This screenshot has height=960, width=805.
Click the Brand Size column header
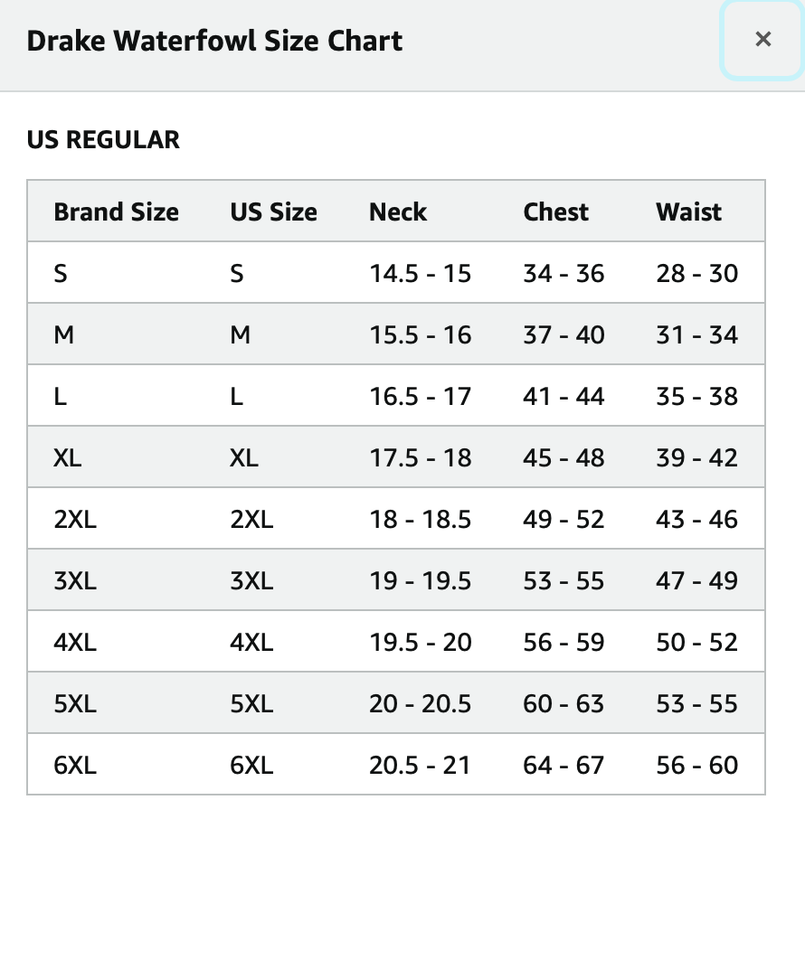coord(116,212)
